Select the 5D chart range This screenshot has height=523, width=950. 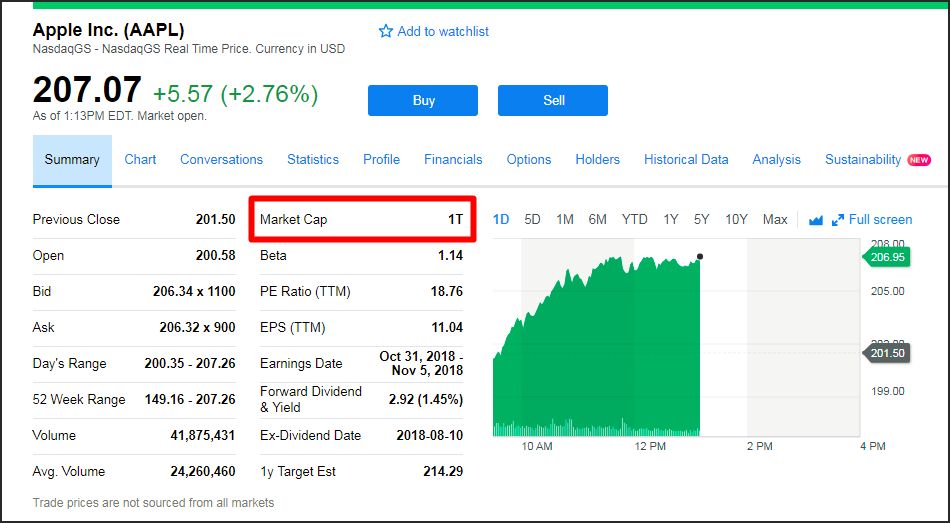tap(532, 219)
